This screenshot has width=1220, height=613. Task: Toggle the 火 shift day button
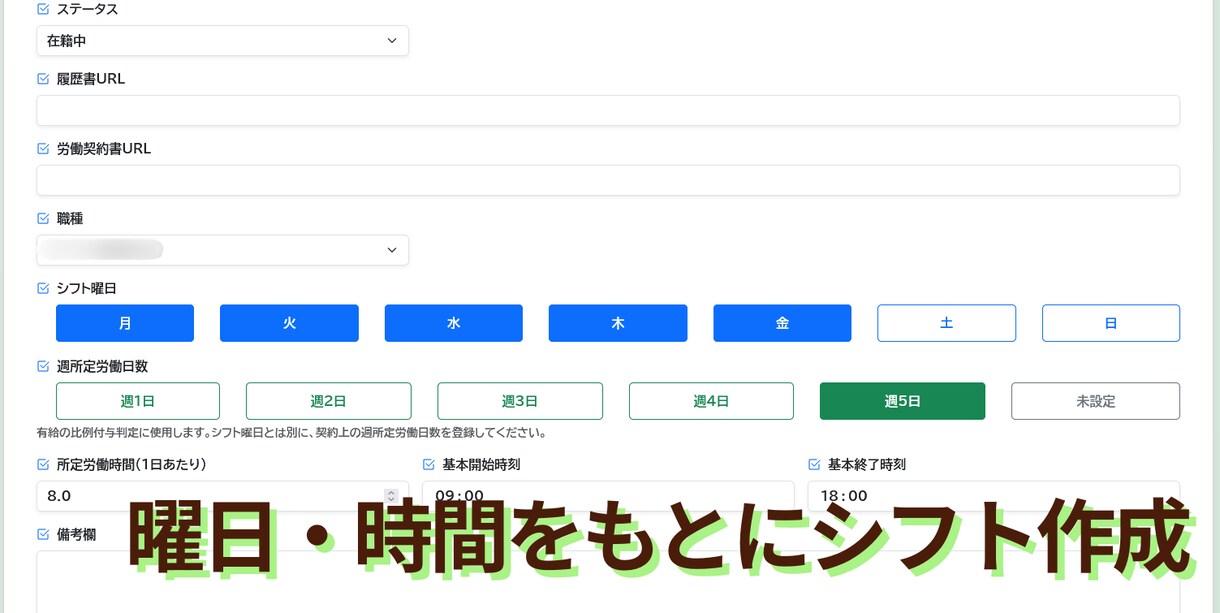[x=289, y=323]
